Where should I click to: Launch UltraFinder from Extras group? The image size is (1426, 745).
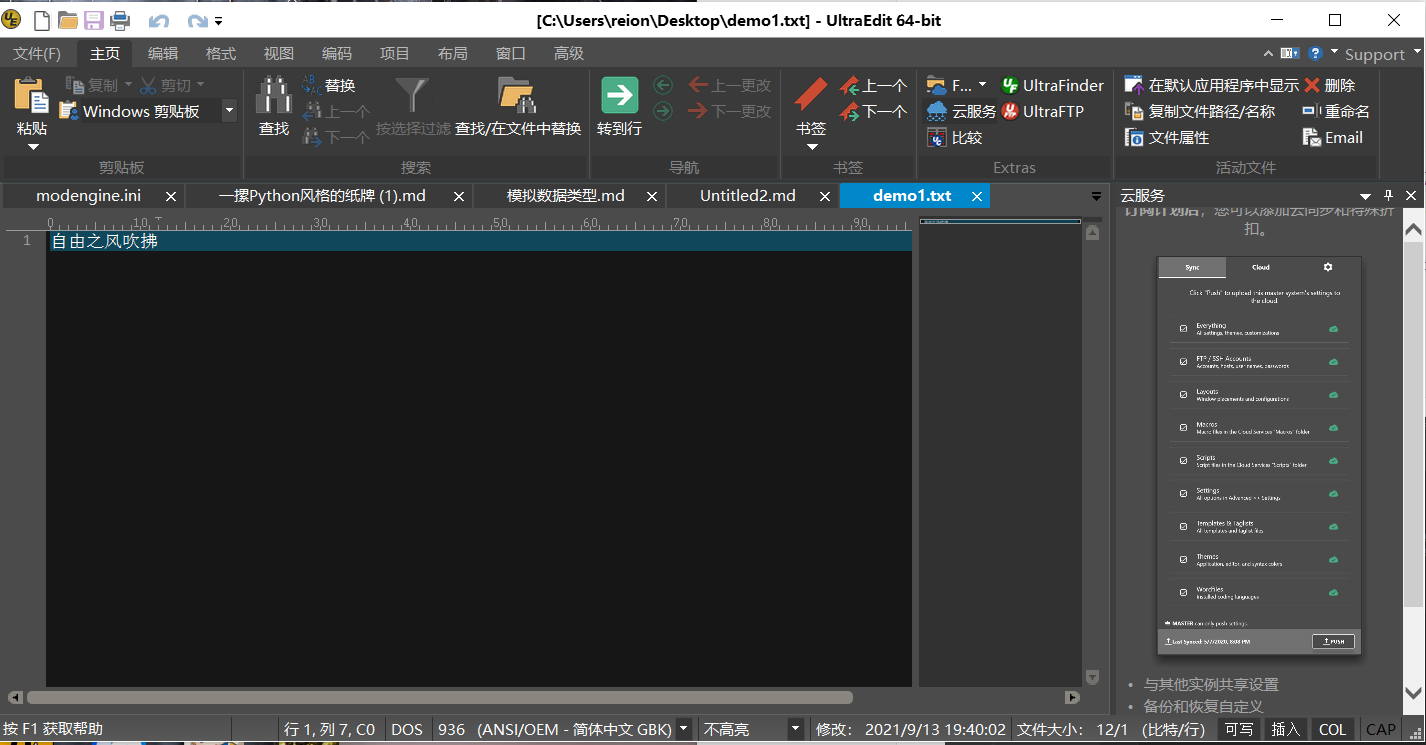coord(1052,85)
